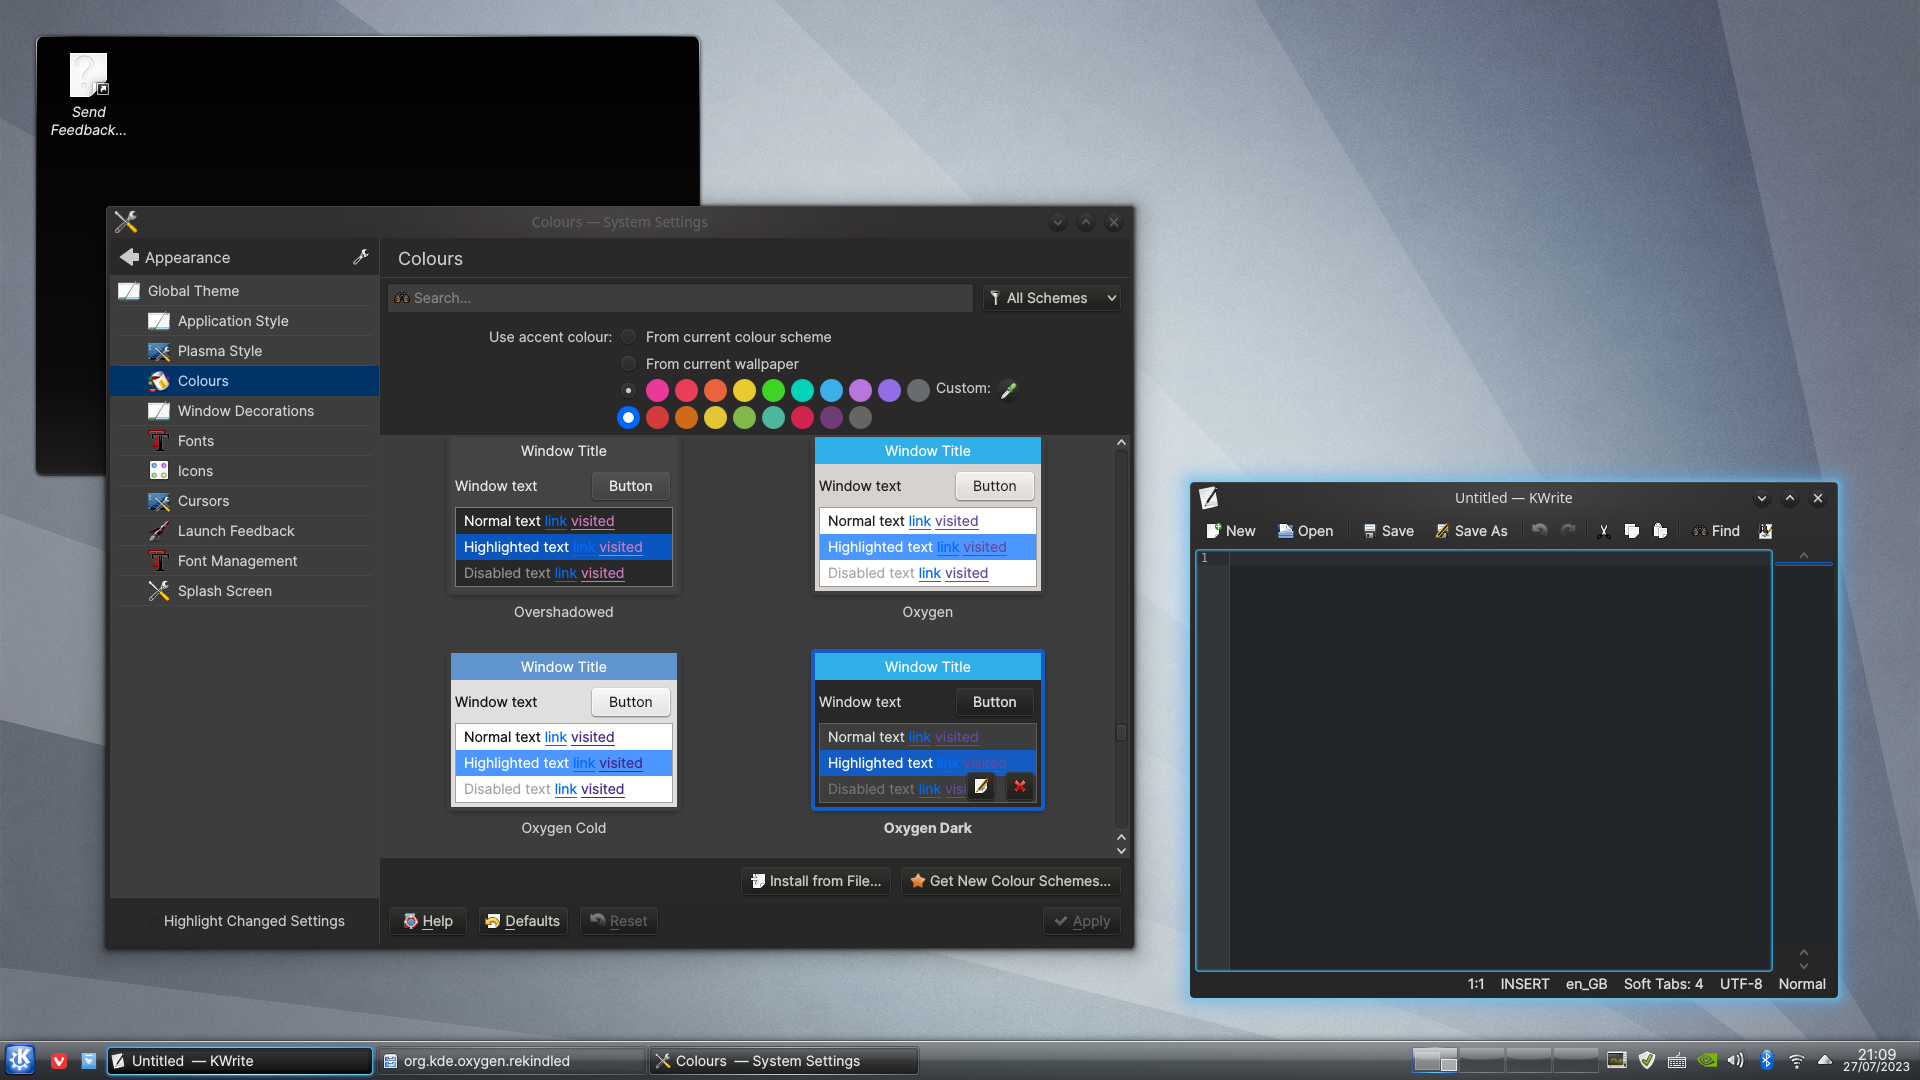Image resolution: width=1920 pixels, height=1080 pixels.
Task: Click the Wi-Fi network tray icon
Action: [1796, 1061]
